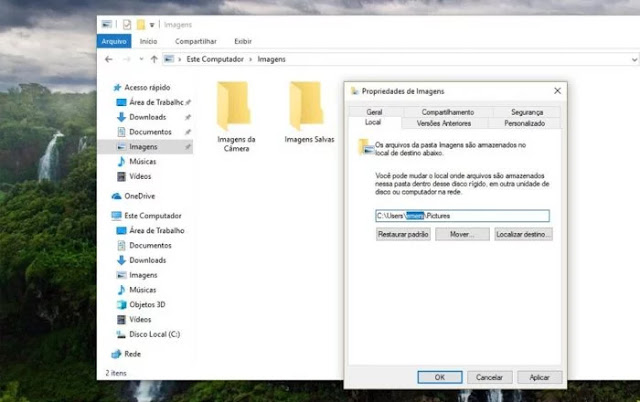Click the "2 itens" status bar text
This screenshot has height=402, width=640.
pyautogui.click(x=116, y=373)
